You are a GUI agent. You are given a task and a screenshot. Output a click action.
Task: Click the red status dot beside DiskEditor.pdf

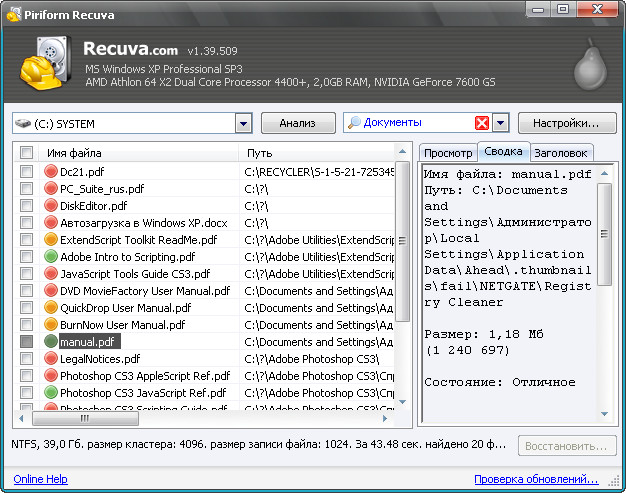pyautogui.click(x=51, y=206)
